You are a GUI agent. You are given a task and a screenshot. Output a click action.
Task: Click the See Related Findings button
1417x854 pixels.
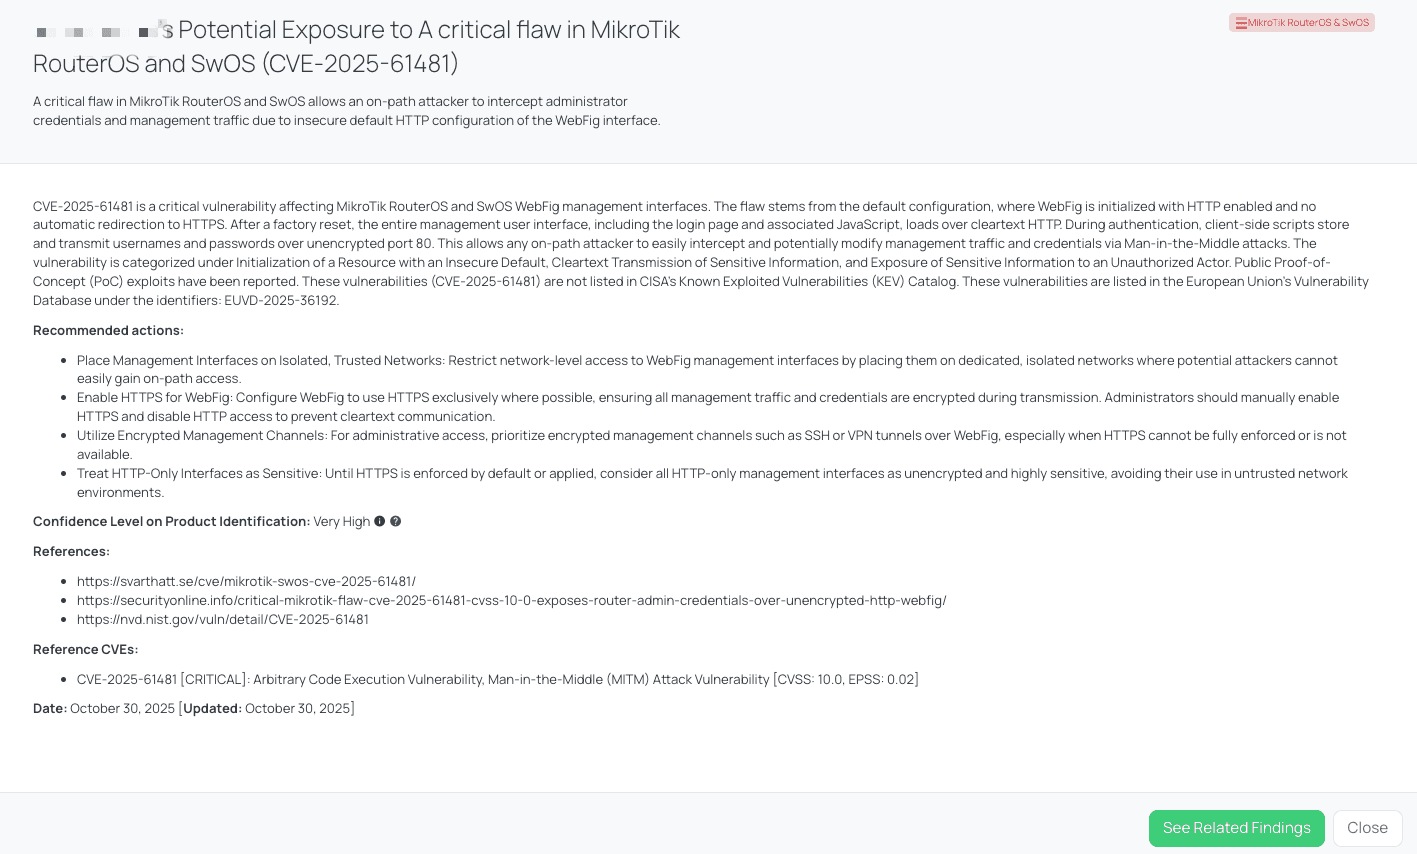(x=1237, y=828)
